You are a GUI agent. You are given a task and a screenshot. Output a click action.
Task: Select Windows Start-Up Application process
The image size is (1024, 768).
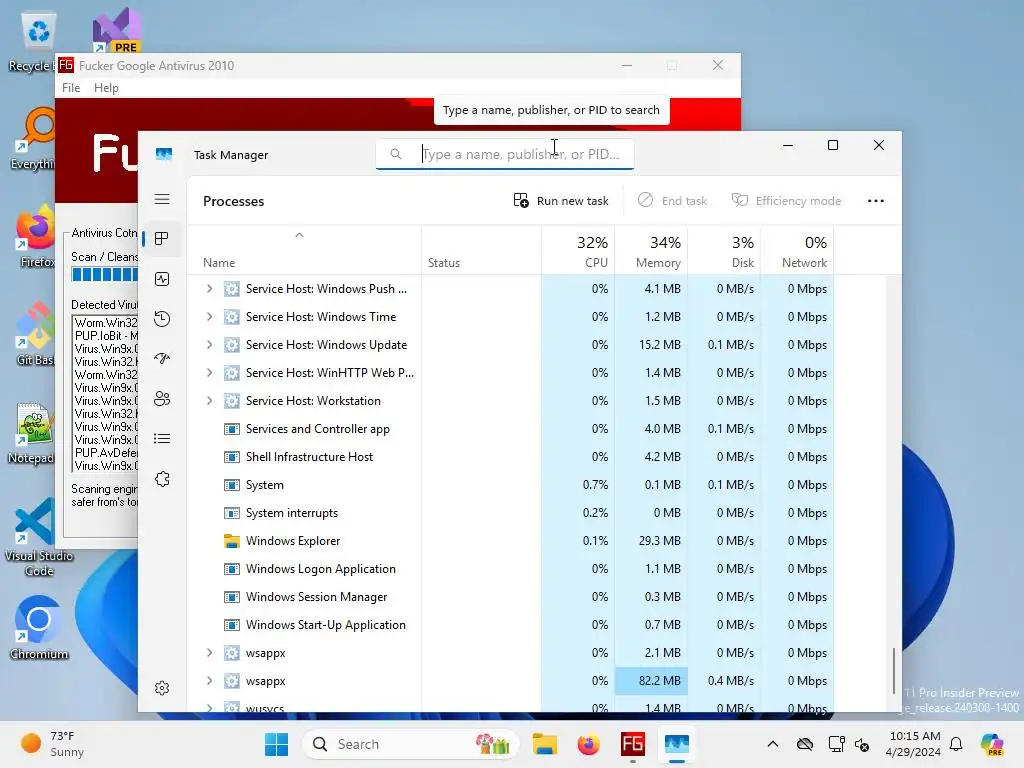tap(511, 625)
